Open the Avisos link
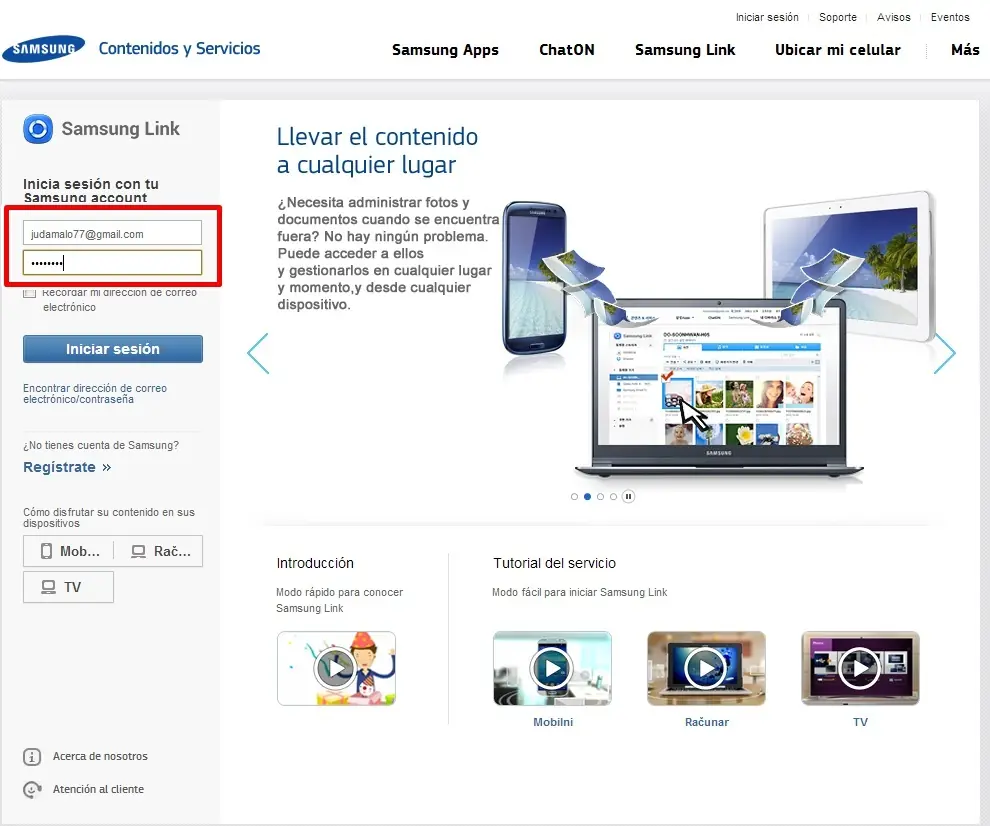990x826 pixels. point(893,17)
